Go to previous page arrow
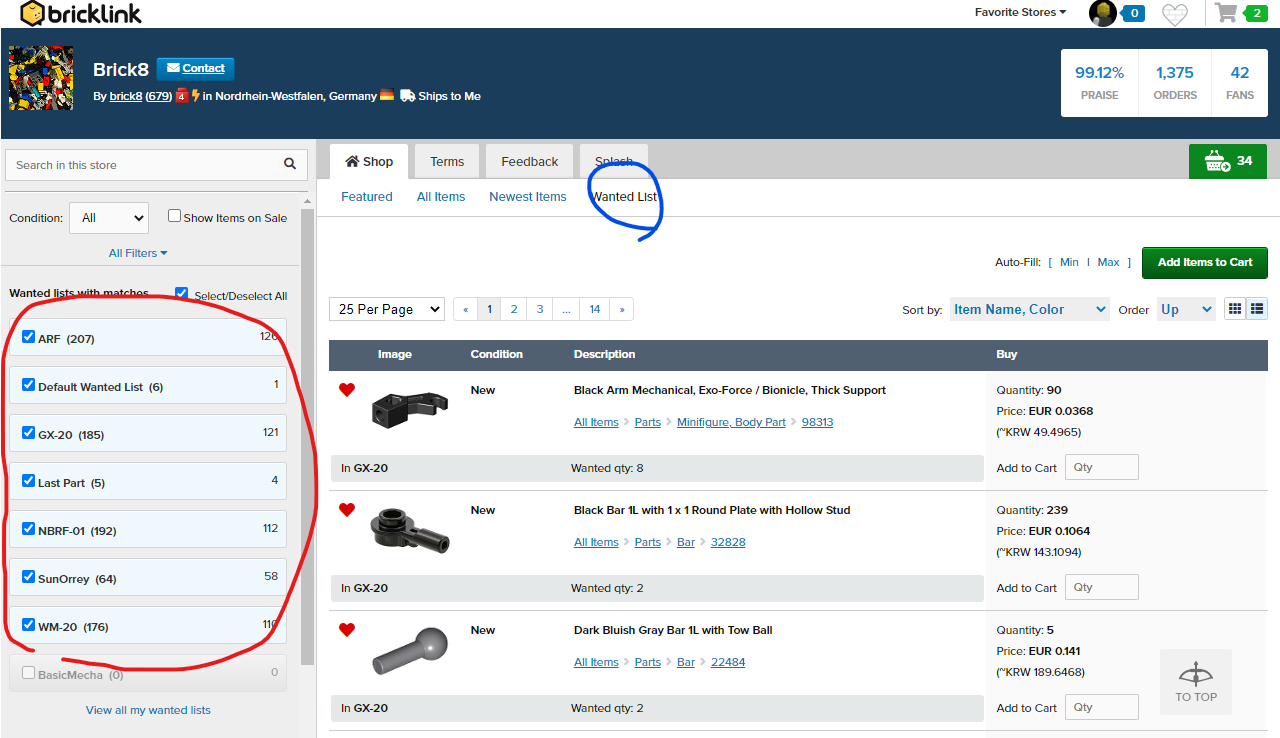 coord(465,309)
